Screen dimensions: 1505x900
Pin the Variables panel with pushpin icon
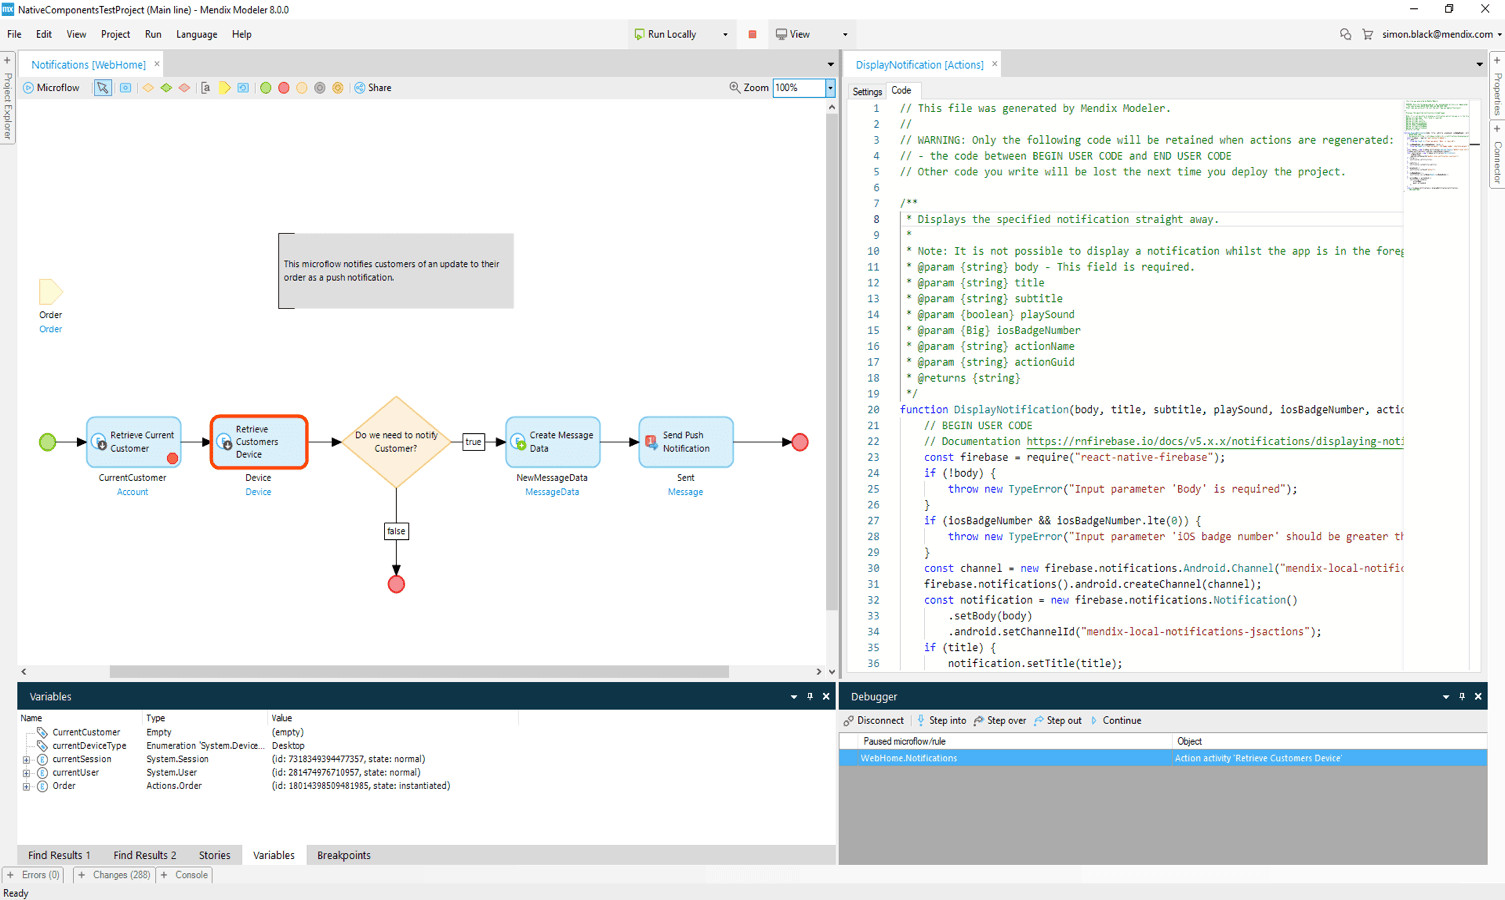click(810, 697)
